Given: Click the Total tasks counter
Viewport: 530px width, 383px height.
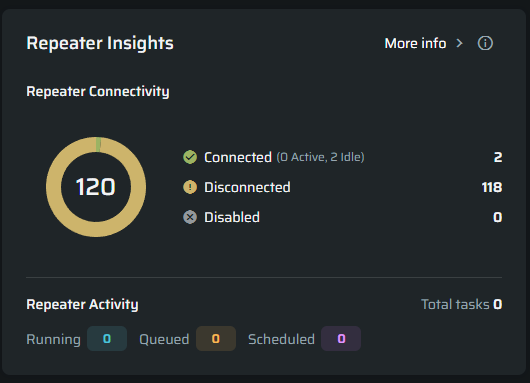Looking at the screenshot, I should (x=461, y=305).
